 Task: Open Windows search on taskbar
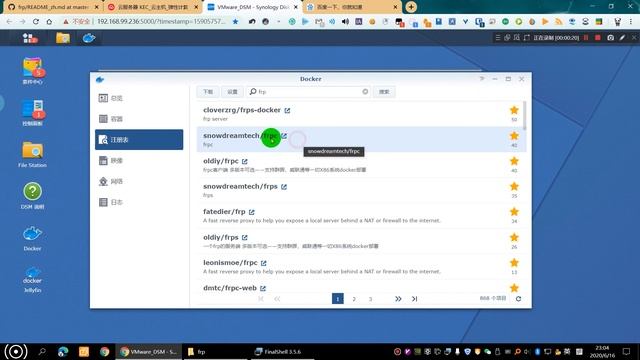(x=42, y=351)
